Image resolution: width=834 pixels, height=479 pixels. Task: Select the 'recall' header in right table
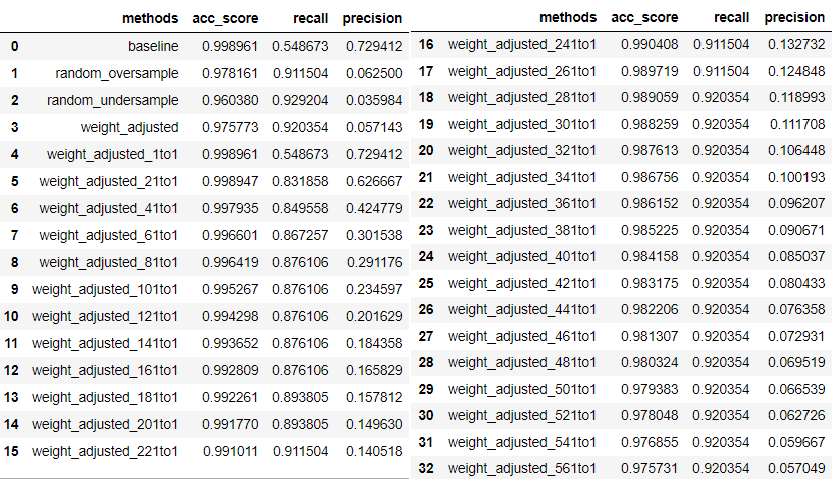click(731, 18)
